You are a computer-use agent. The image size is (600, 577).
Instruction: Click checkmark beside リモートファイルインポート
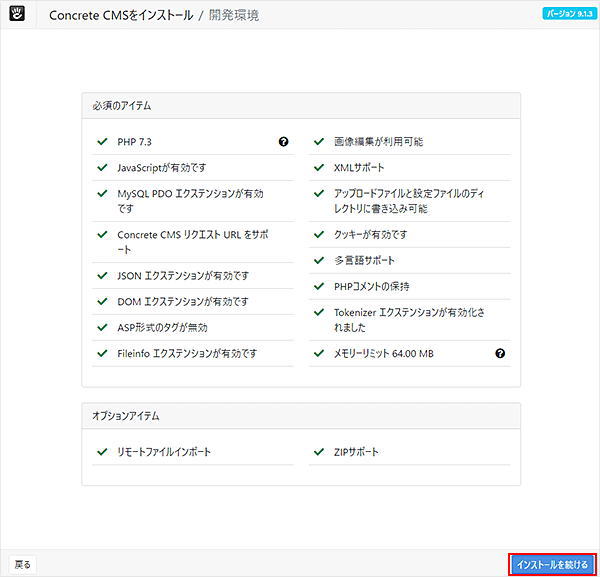pyautogui.click(x=102, y=452)
